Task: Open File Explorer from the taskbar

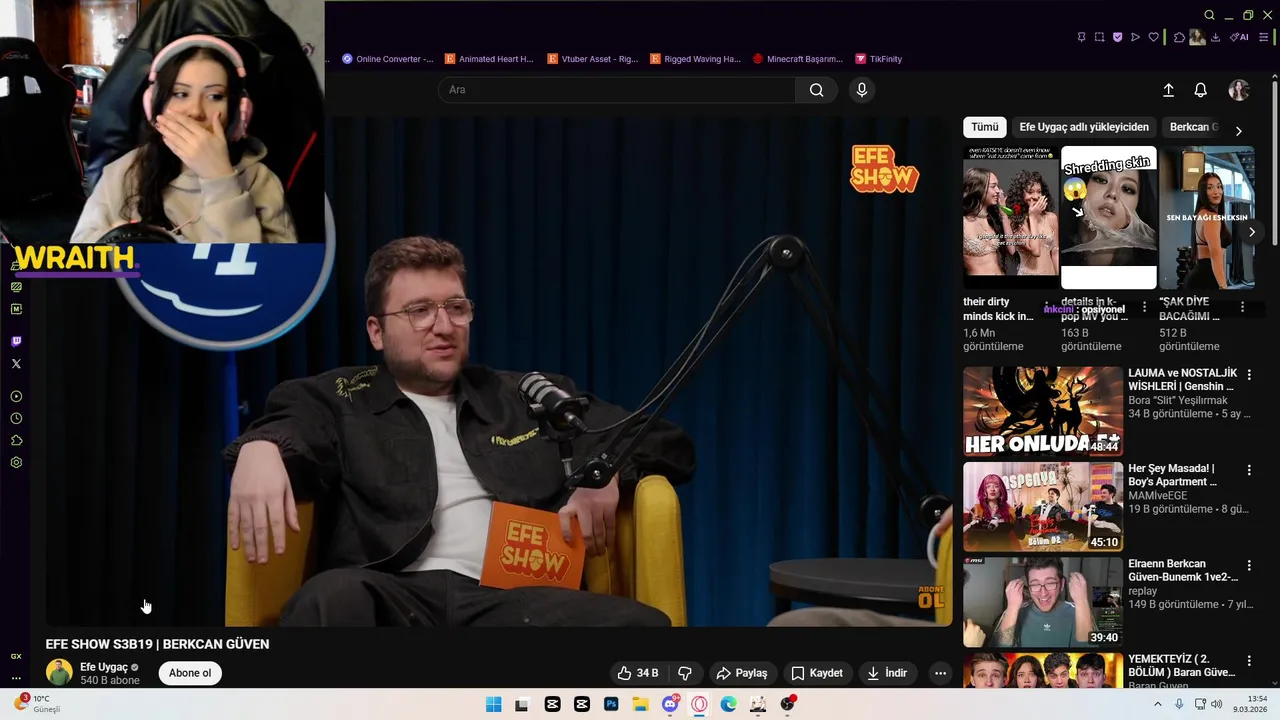Action: click(640, 704)
